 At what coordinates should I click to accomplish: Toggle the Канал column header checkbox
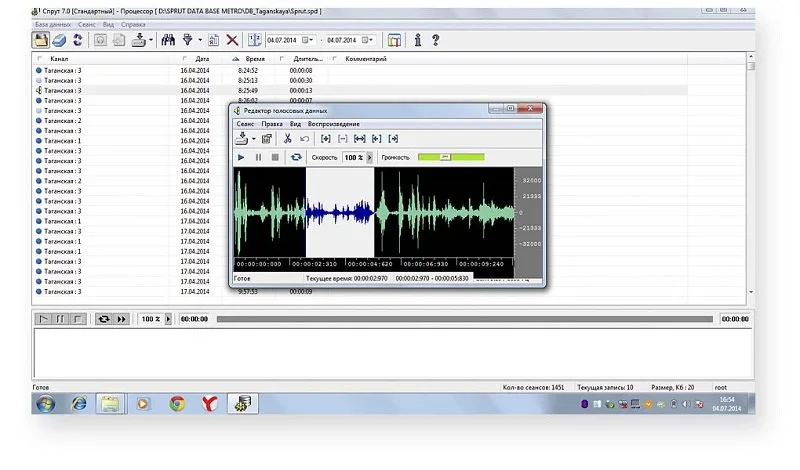tap(39, 59)
